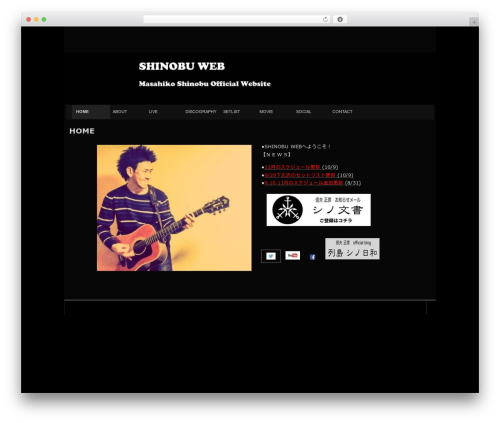The height and width of the screenshot is (423, 500).
Task: Click the yellow minimize window button
Action: 36,19
